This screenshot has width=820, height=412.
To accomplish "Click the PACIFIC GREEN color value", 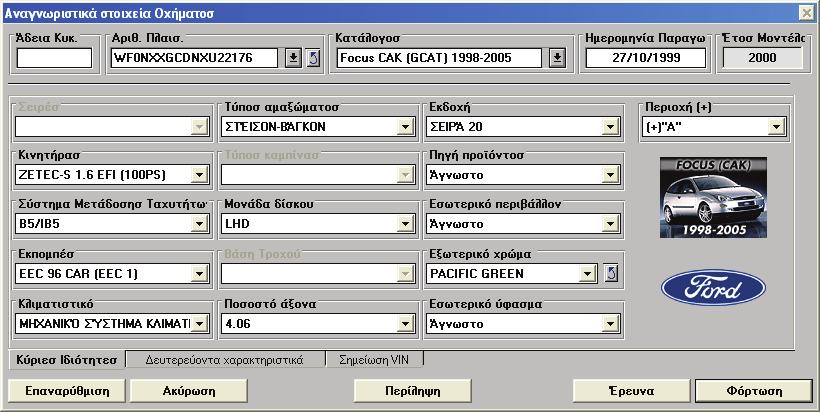I will [476, 273].
